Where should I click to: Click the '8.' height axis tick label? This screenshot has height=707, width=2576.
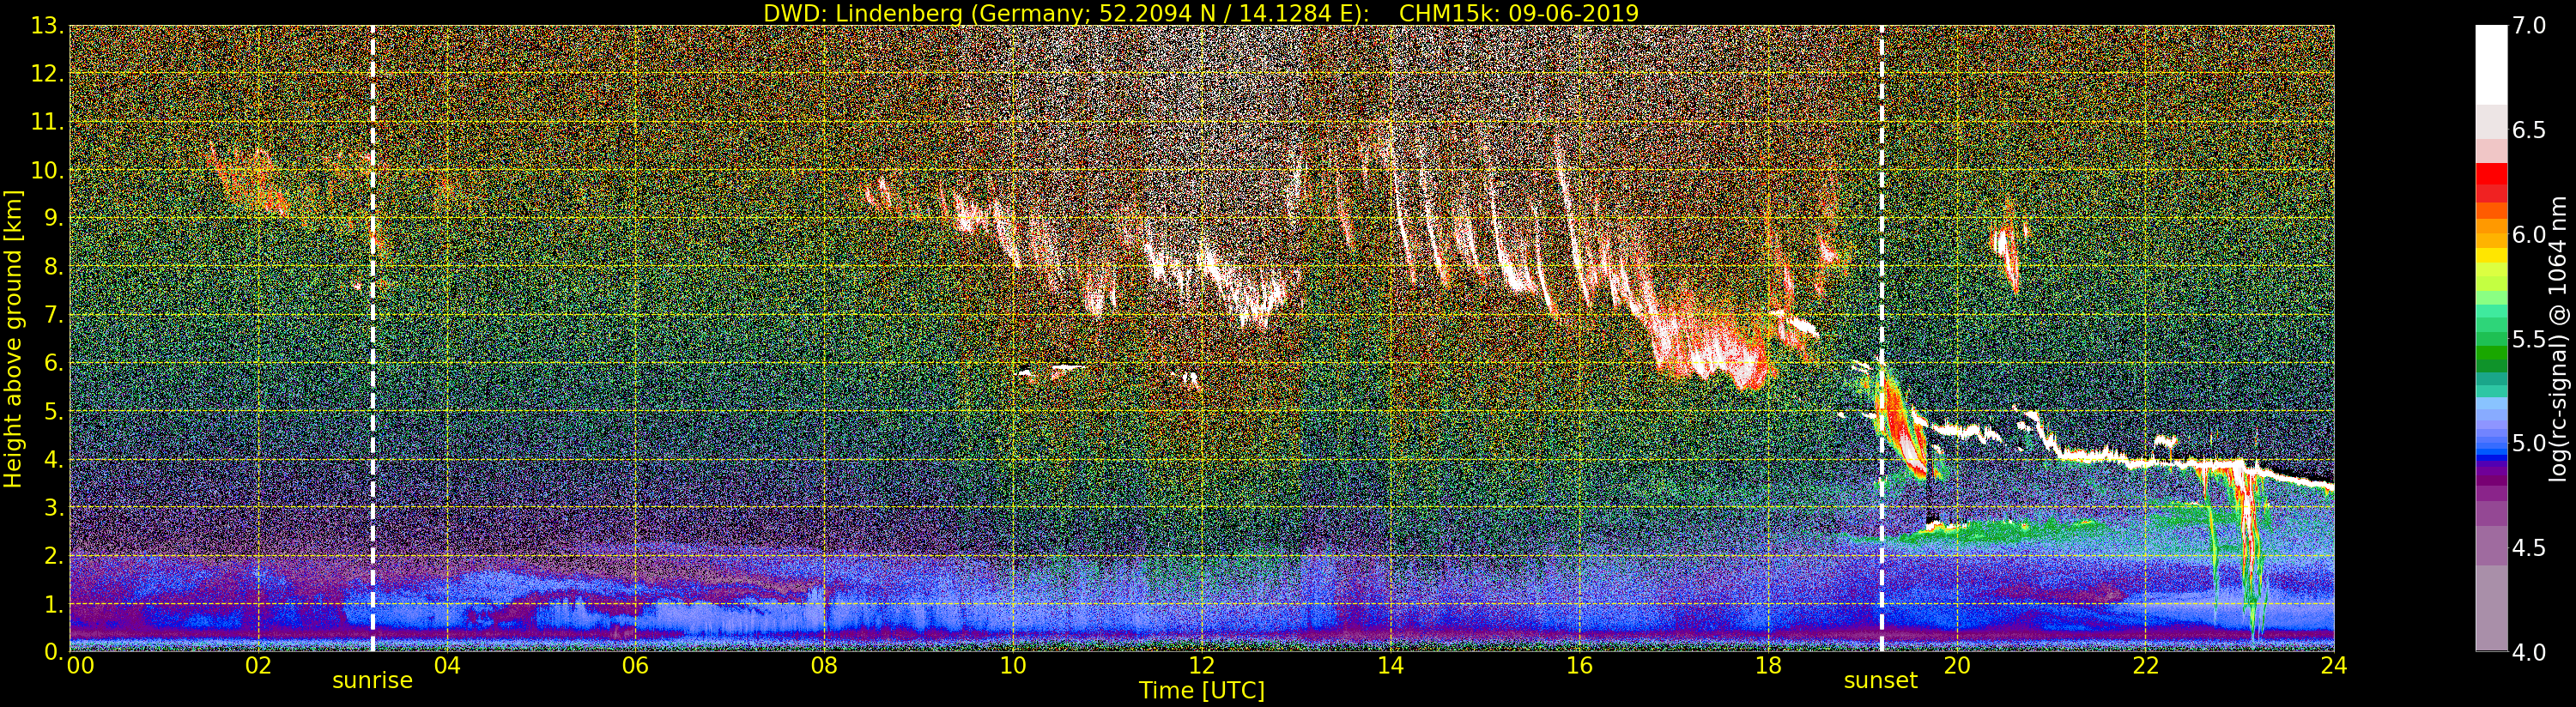click(53, 267)
